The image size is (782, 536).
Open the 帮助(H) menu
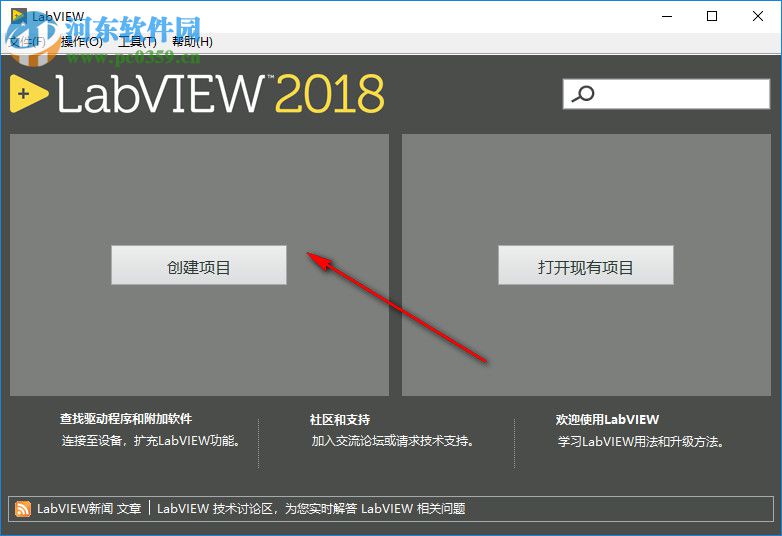pyautogui.click(x=192, y=41)
